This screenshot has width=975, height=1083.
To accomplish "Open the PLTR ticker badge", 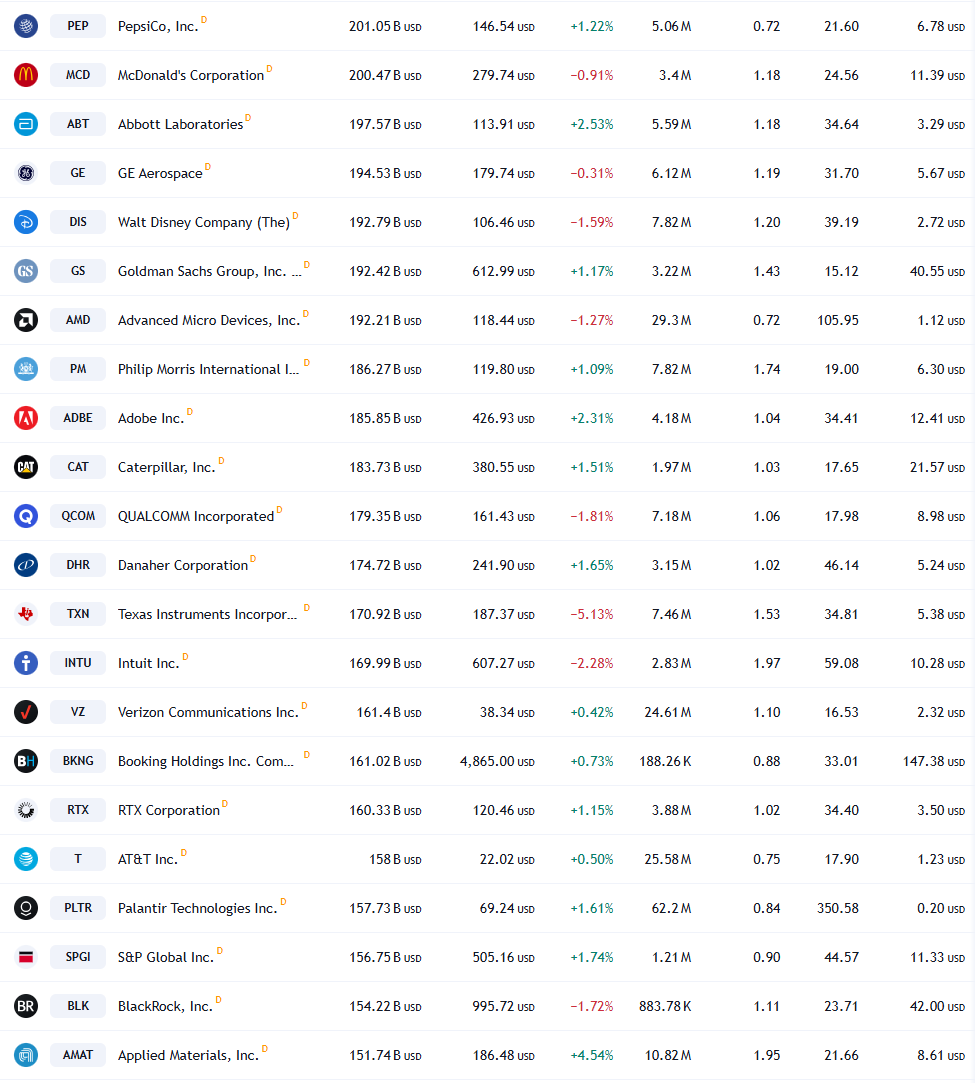I will click(78, 908).
